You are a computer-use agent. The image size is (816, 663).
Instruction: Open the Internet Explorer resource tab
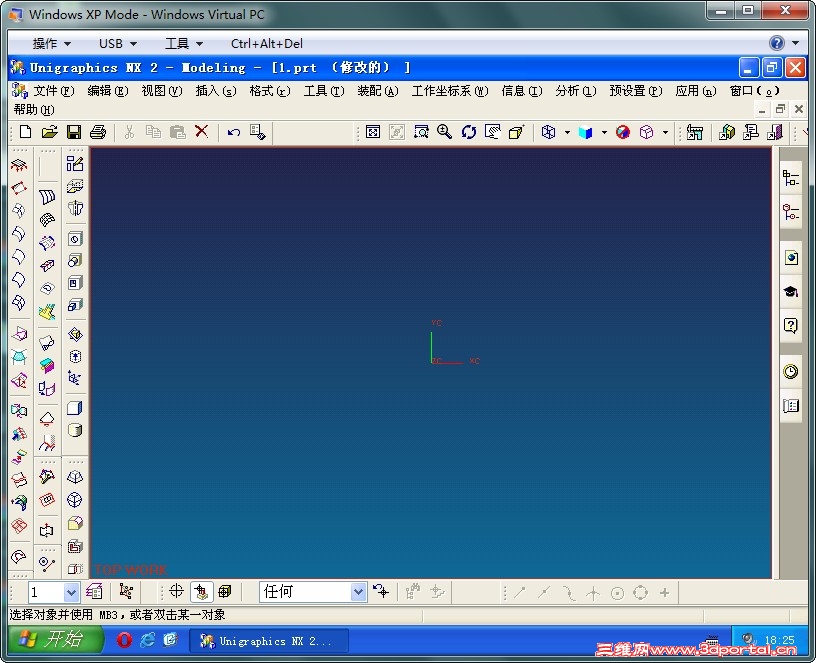click(791, 258)
